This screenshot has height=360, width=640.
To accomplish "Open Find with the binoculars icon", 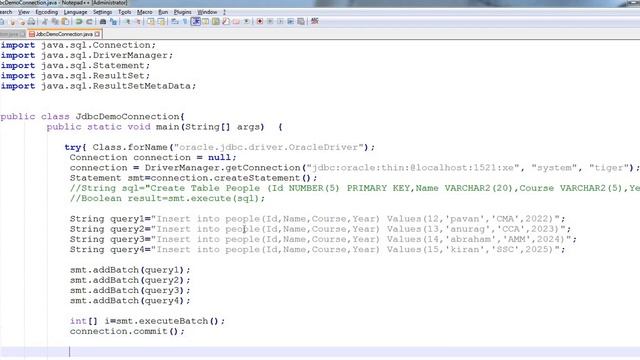I will pos(103,21).
